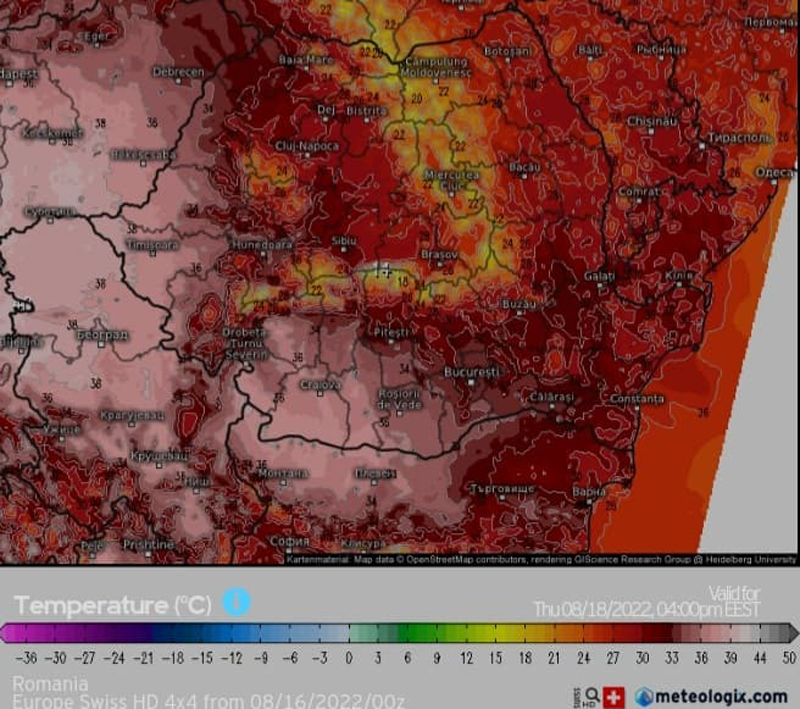The height and width of the screenshot is (709, 800).
Task: Click the 0 degree mark on temperature scale
Action: coord(349,656)
